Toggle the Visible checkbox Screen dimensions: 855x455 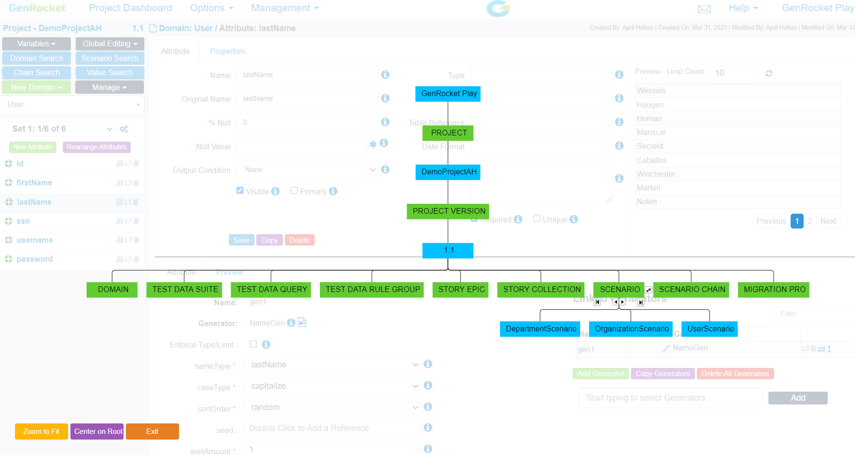tap(240, 190)
